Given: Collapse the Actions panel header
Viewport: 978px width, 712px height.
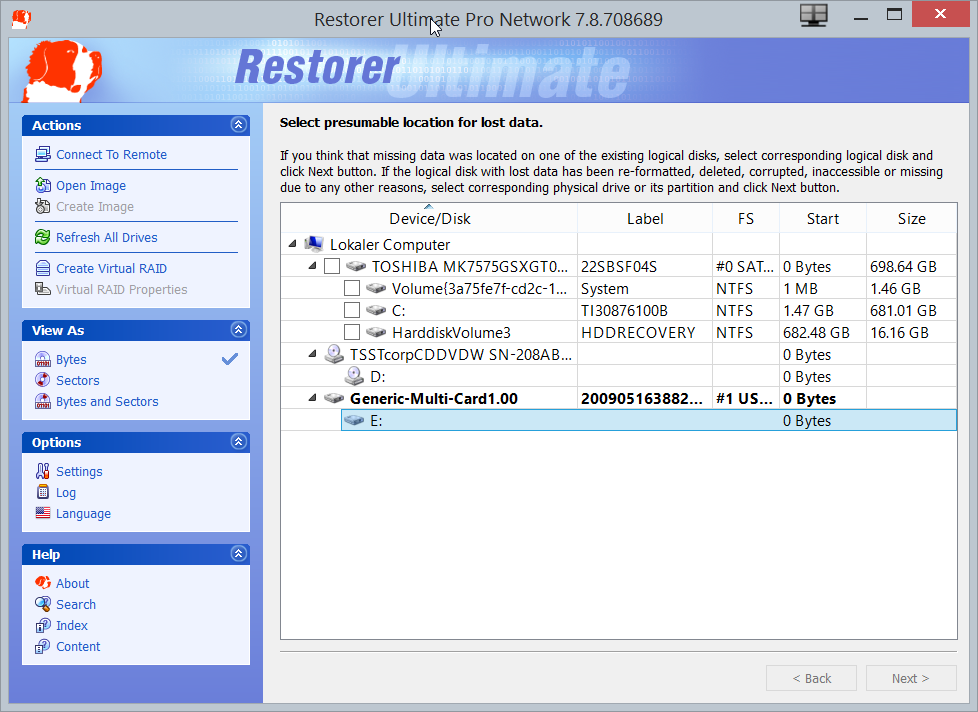Looking at the screenshot, I should pos(238,125).
